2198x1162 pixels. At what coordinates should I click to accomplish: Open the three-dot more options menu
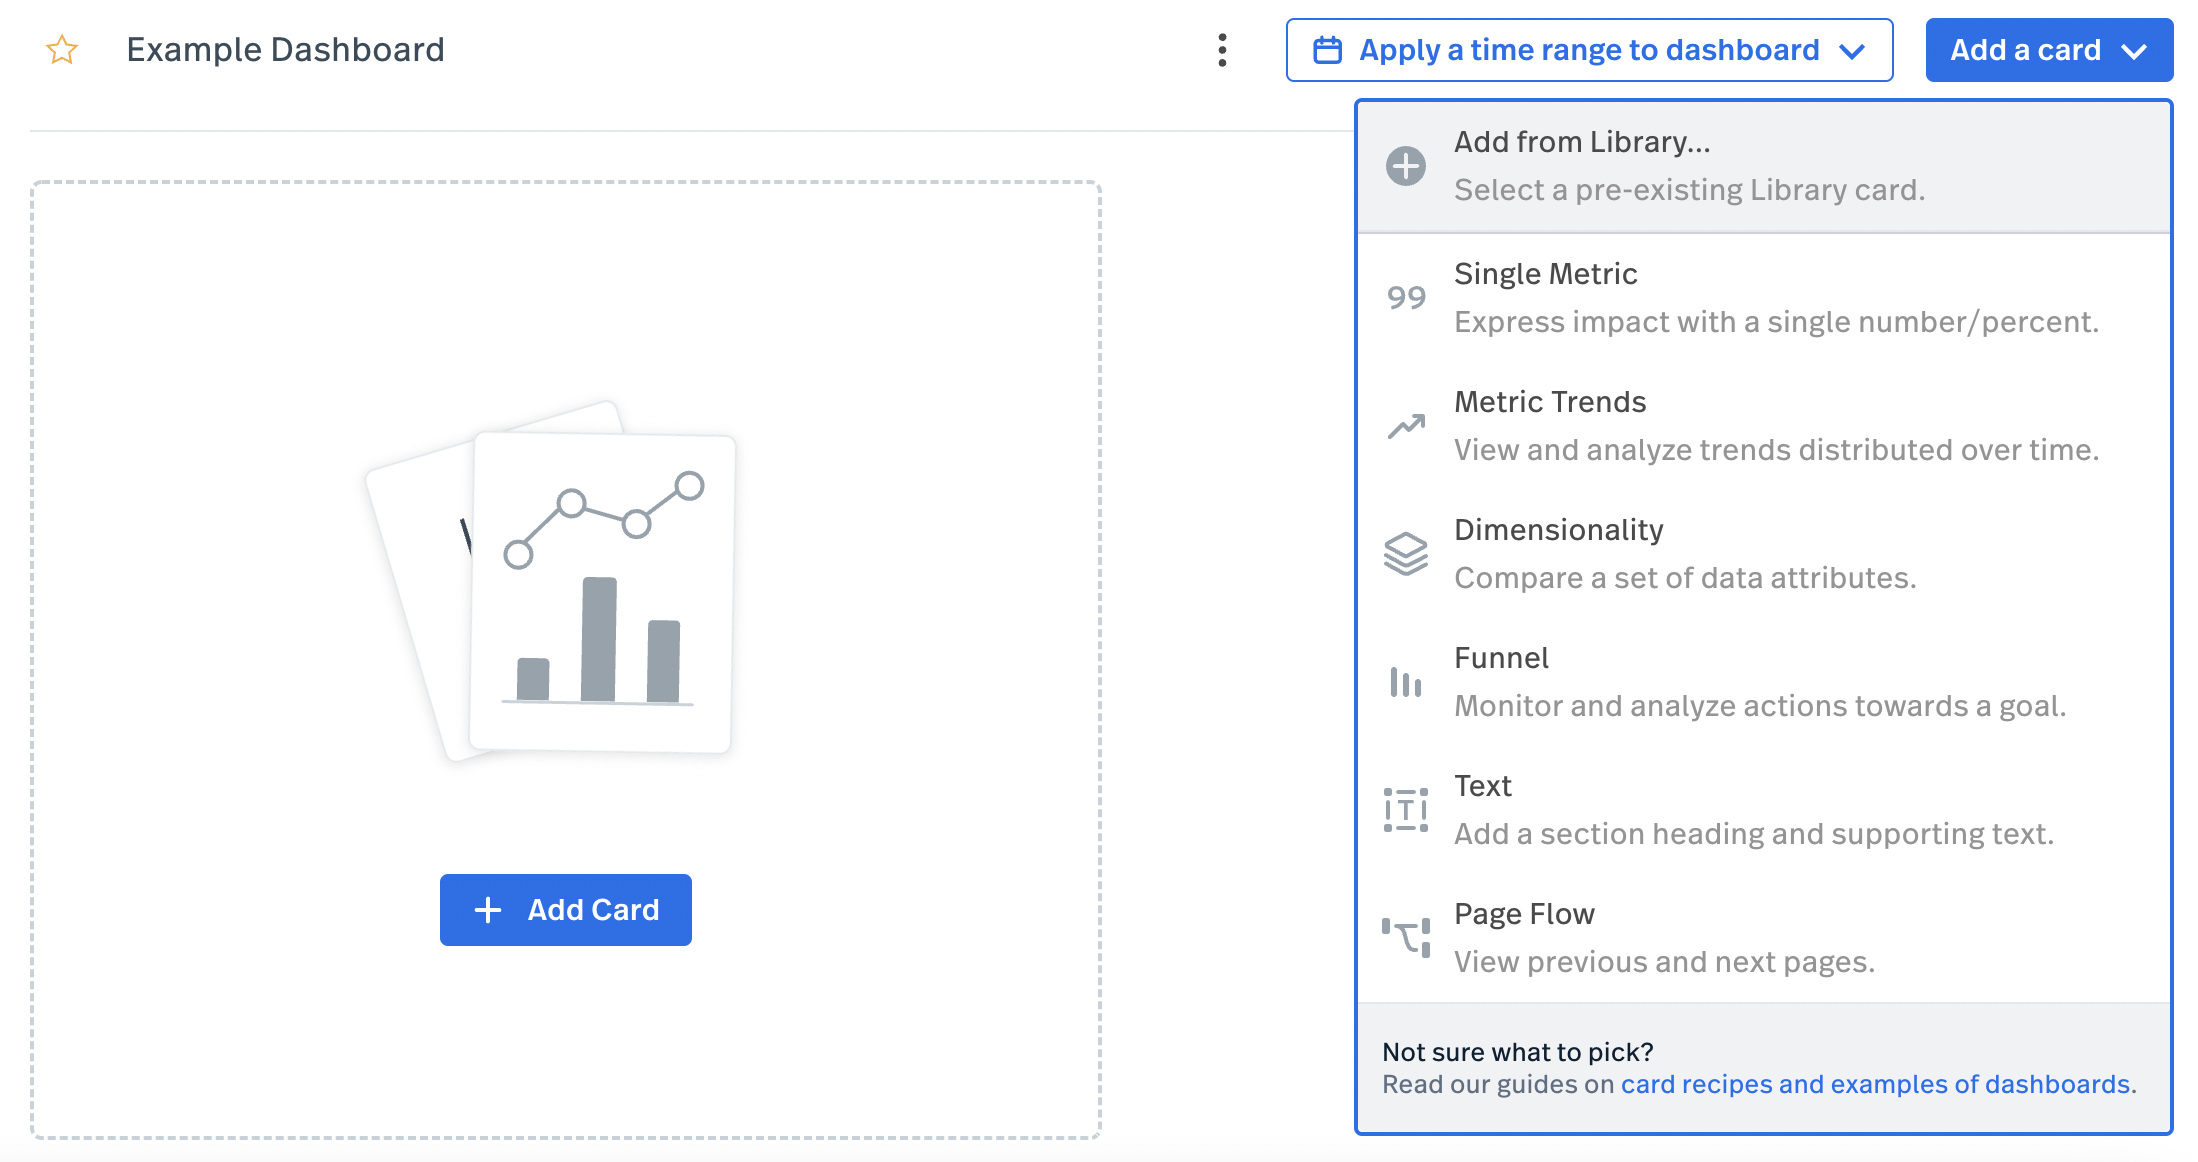point(1222,50)
